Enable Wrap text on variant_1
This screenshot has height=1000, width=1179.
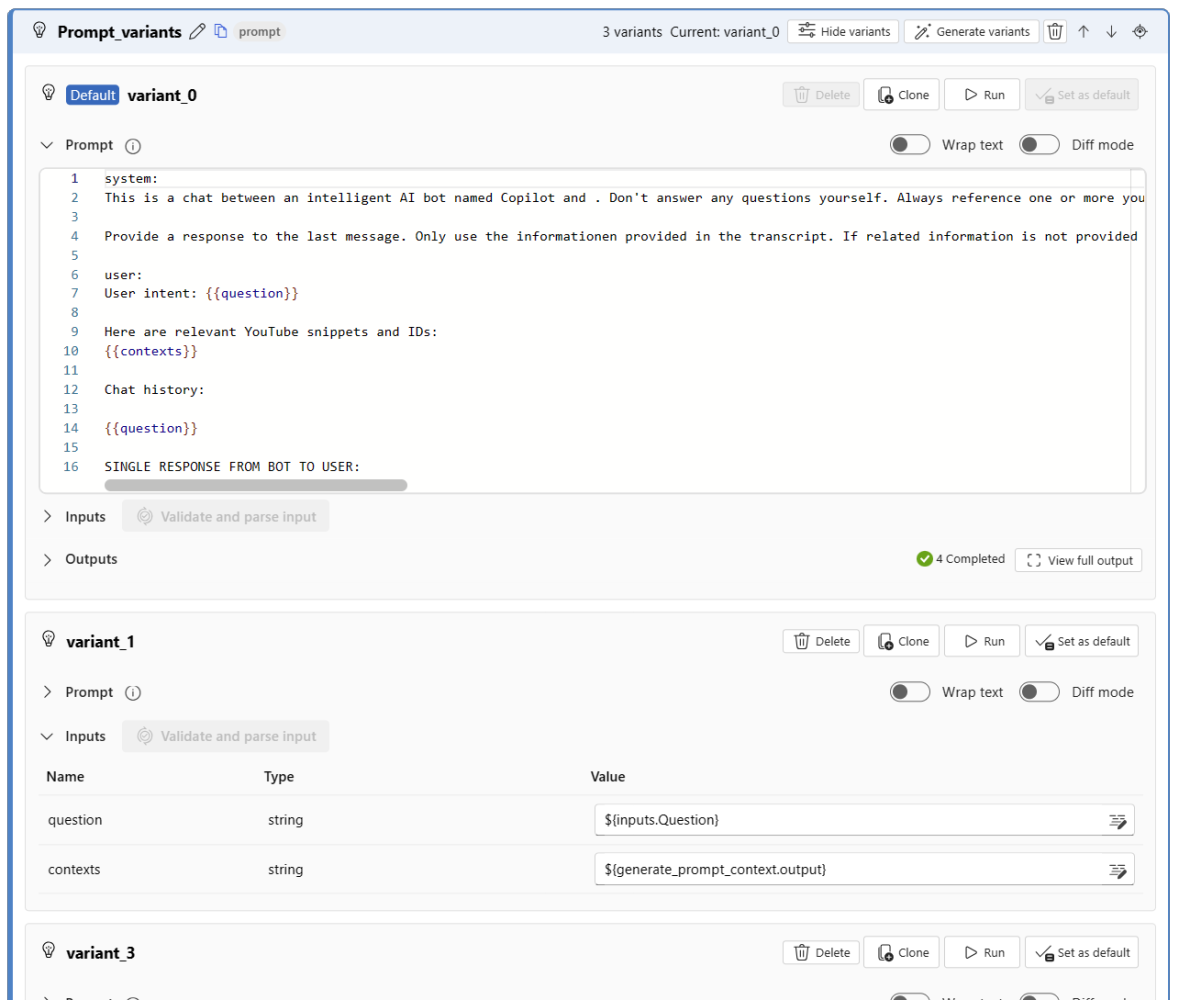(x=909, y=691)
